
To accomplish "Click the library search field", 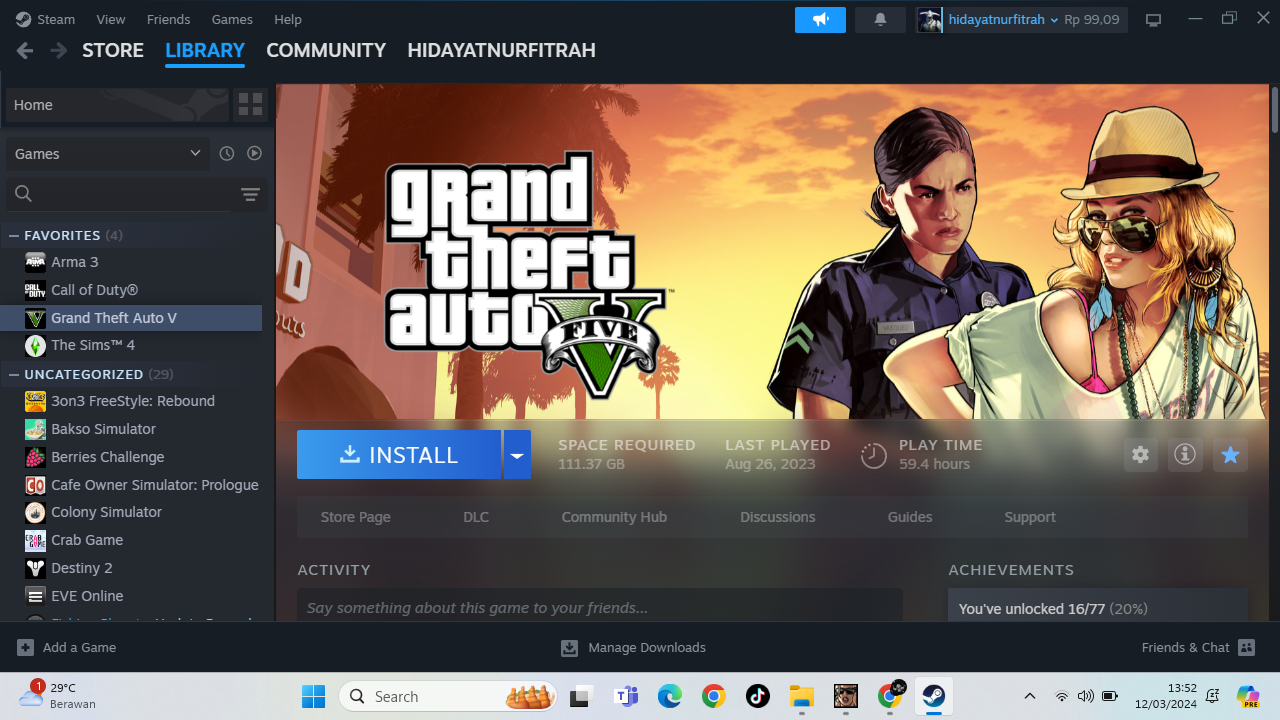I will point(120,194).
